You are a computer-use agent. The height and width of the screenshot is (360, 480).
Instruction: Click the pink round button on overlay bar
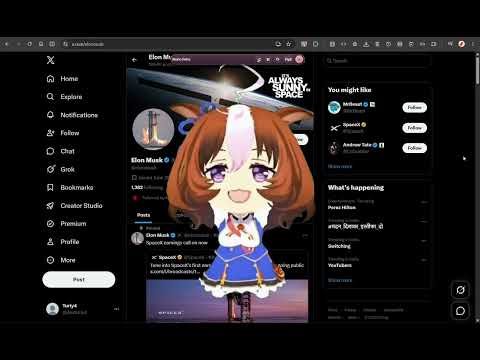pos(299,59)
